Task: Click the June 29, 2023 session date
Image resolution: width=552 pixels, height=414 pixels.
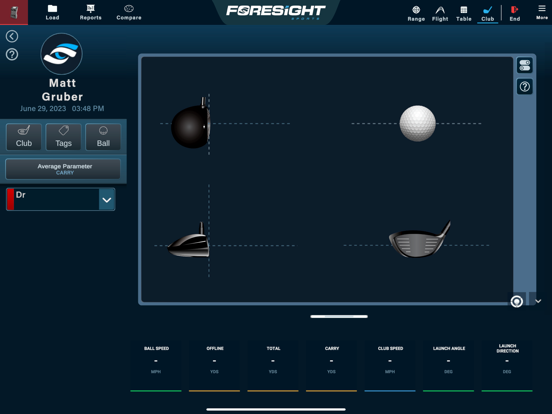Action: click(x=43, y=108)
